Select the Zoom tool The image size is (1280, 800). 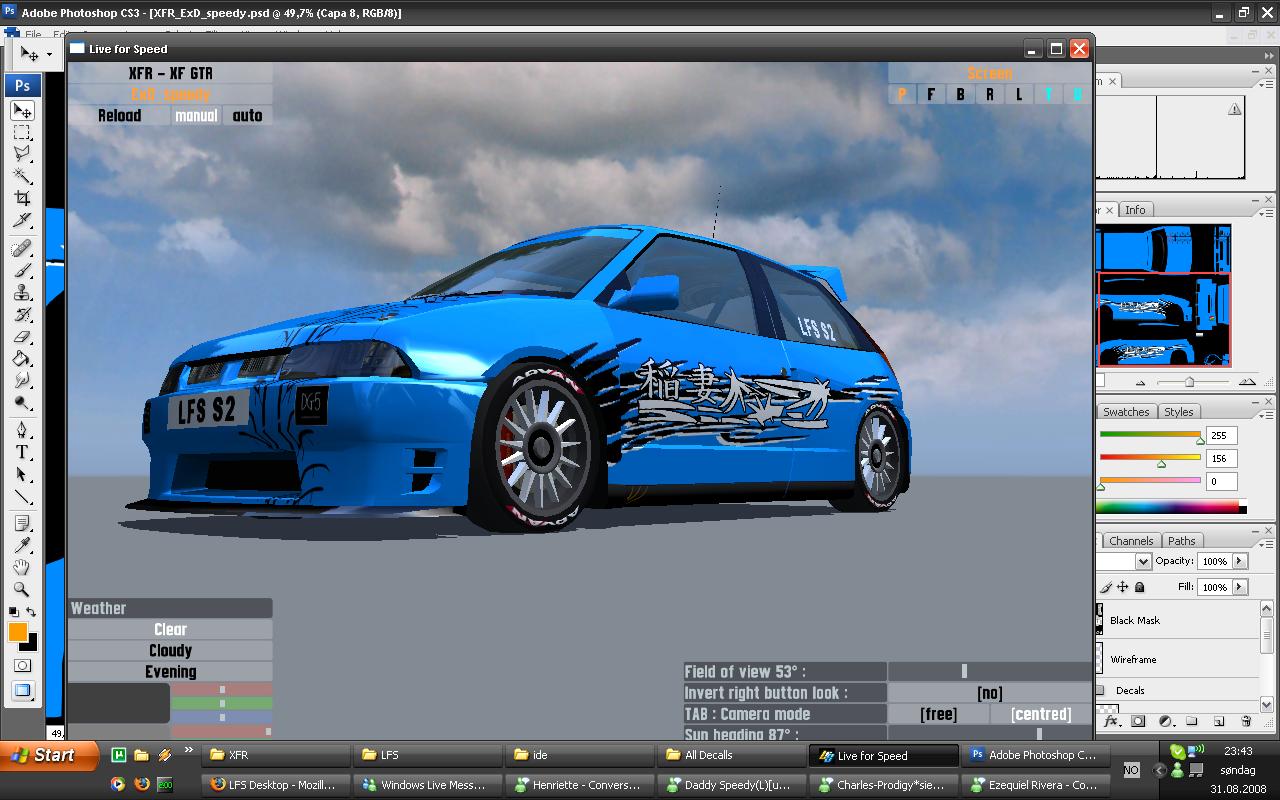(x=22, y=590)
